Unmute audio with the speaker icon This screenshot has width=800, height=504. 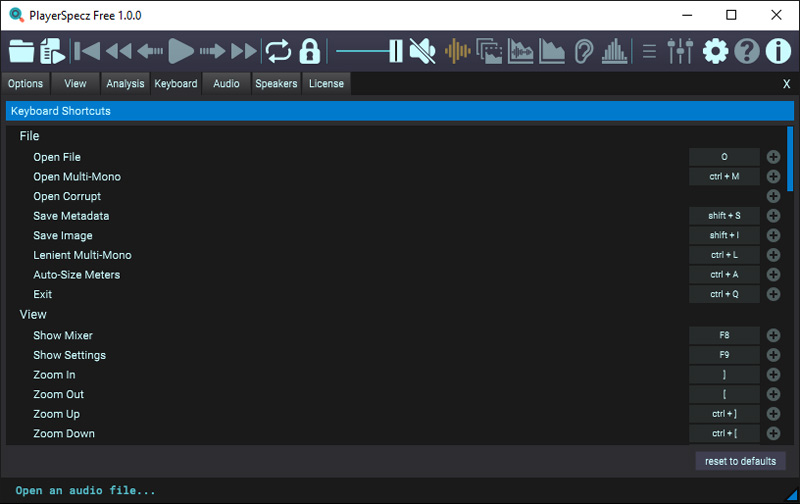click(x=422, y=50)
